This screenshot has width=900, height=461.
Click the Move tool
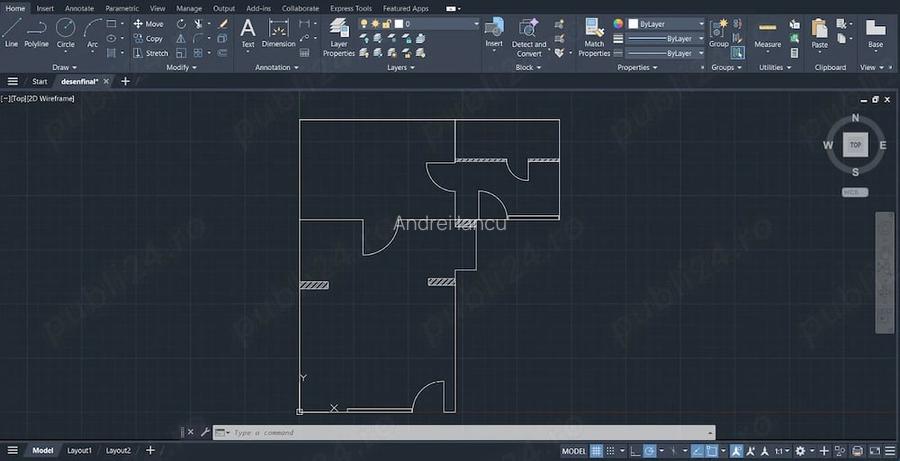tap(148, 24)
